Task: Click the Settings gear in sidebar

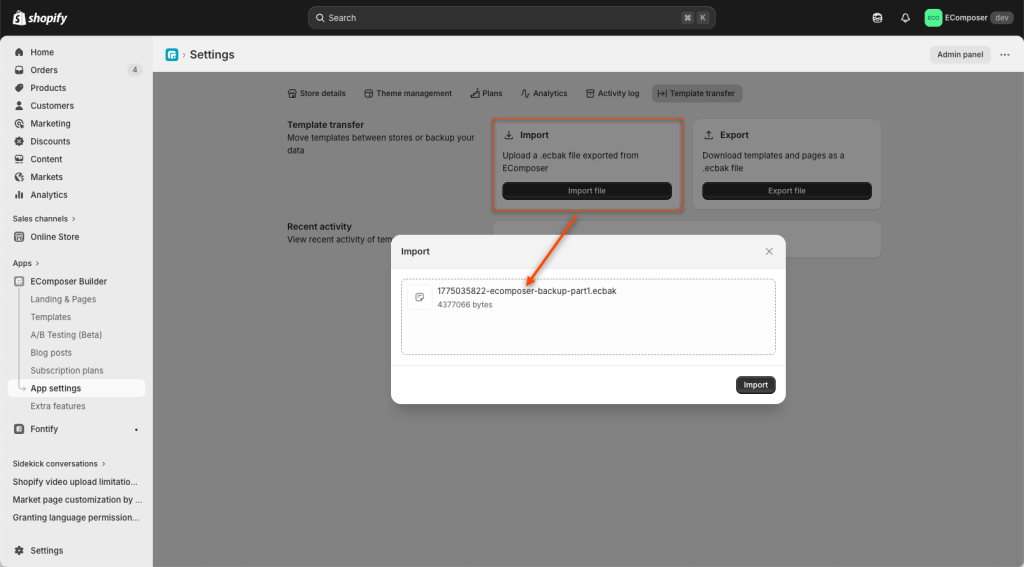Action: [19, 551]
